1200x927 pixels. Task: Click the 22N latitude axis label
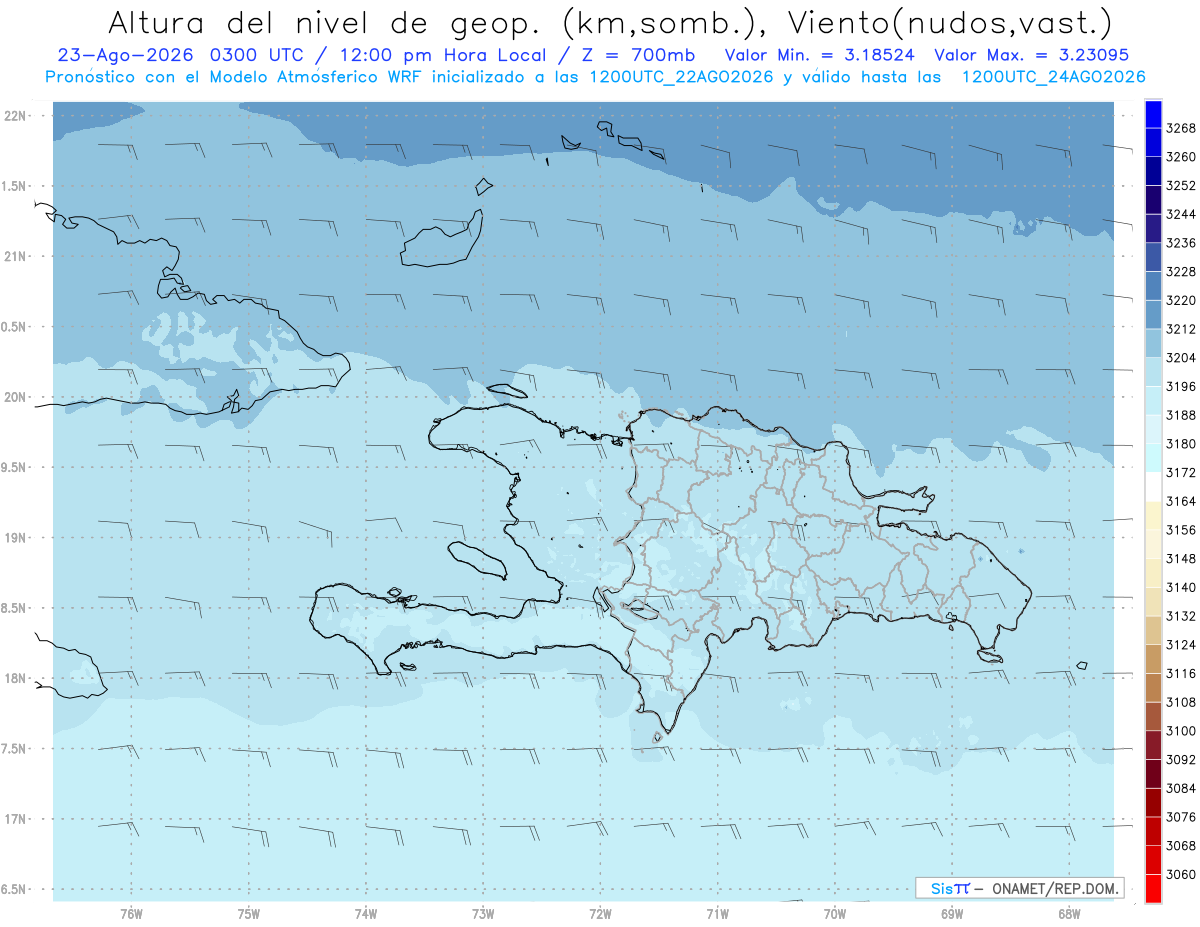[16, 115]
